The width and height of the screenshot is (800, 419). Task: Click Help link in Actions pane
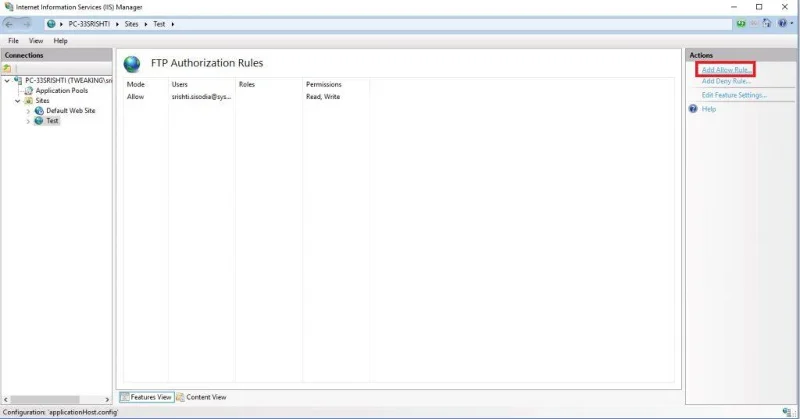click(x=709, y=109)
